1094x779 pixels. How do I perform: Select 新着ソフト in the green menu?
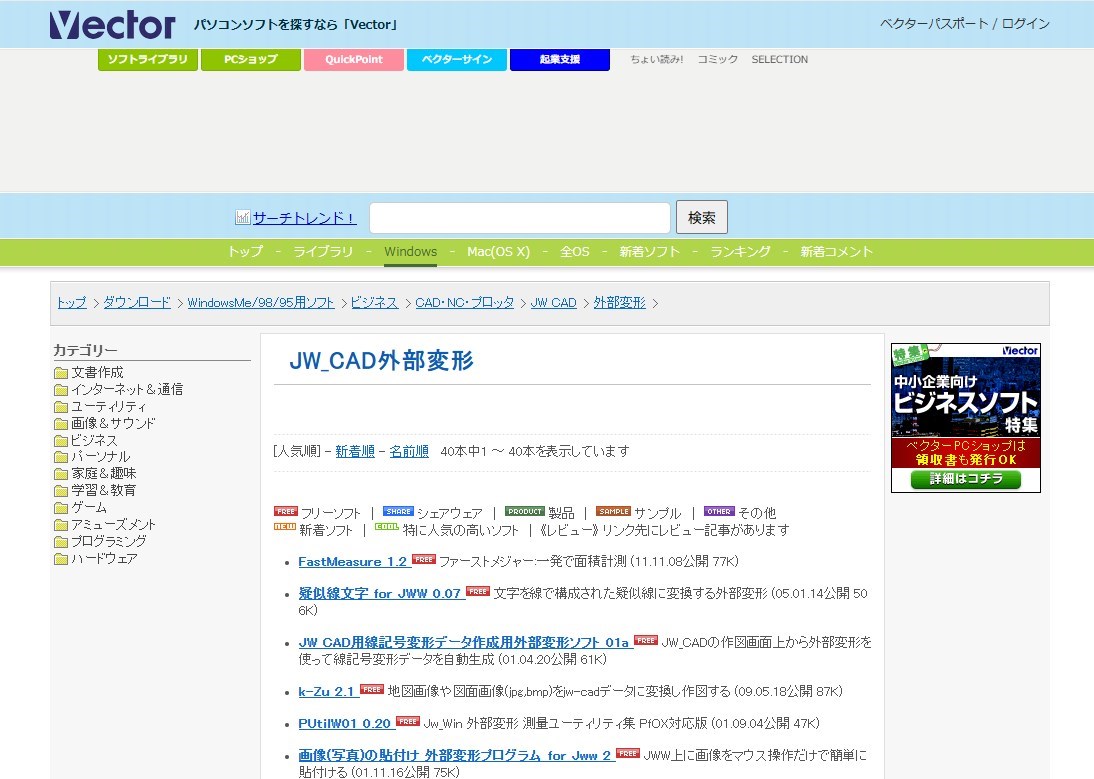[x=649, y=252]
